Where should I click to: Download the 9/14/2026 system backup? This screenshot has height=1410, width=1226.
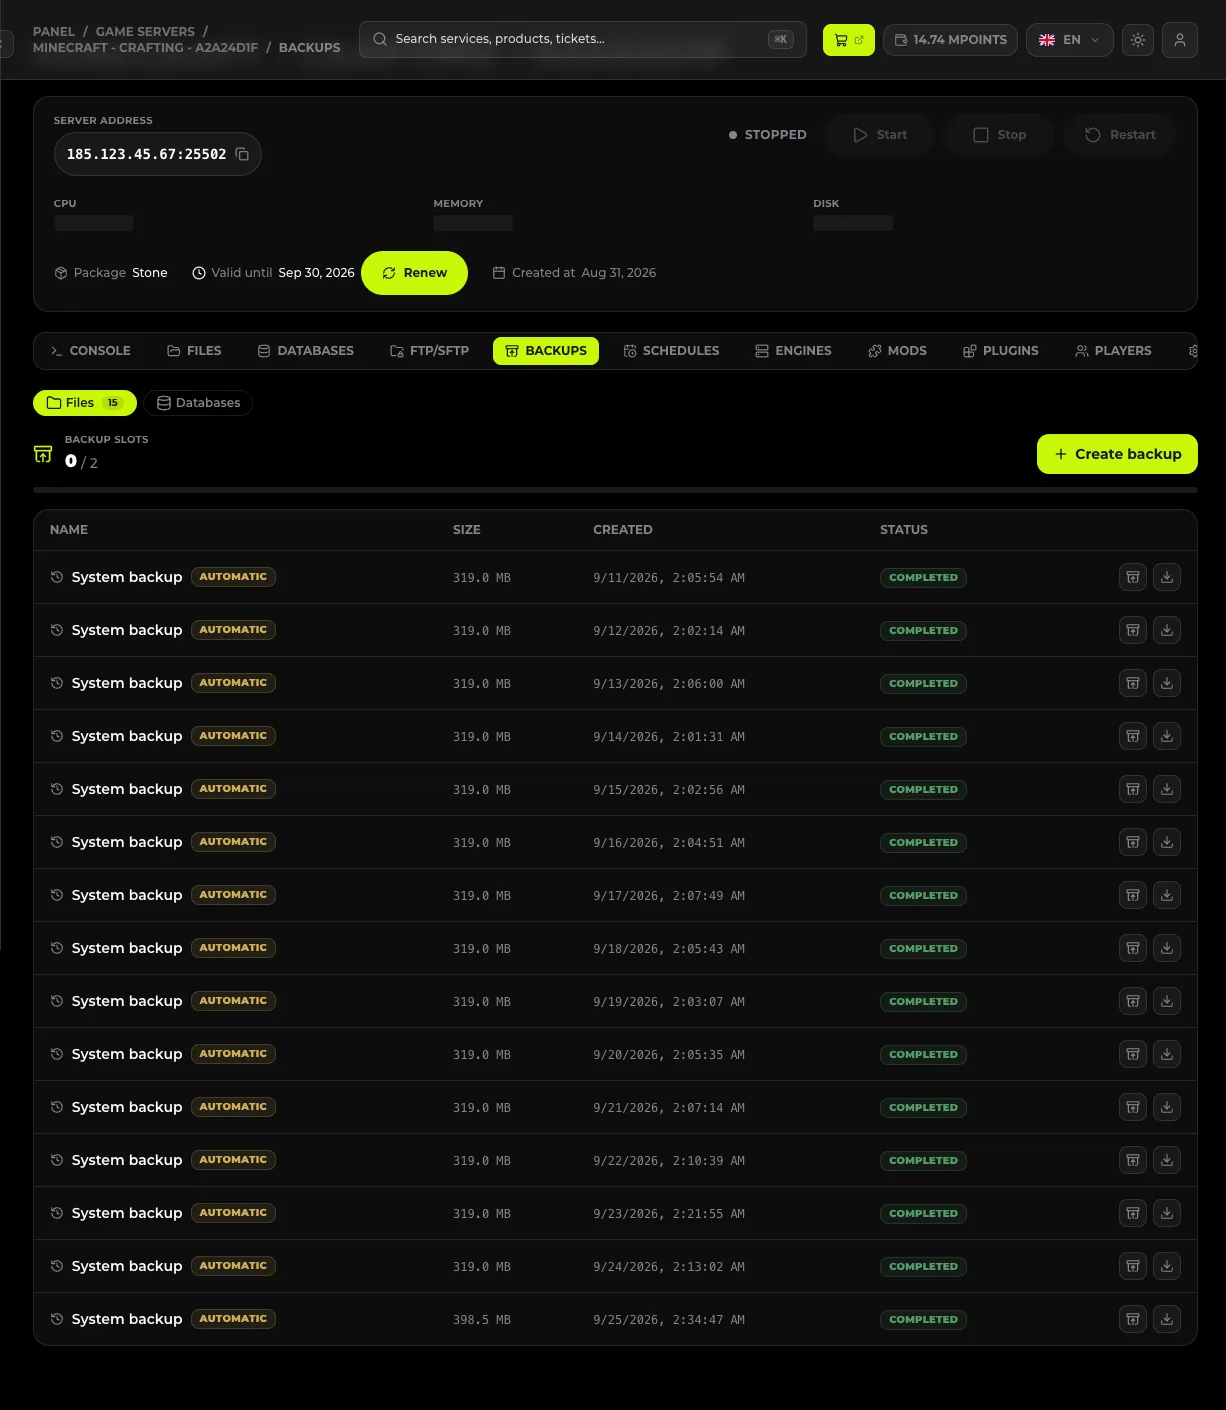pyautogui.click(x=1167, y=736)
